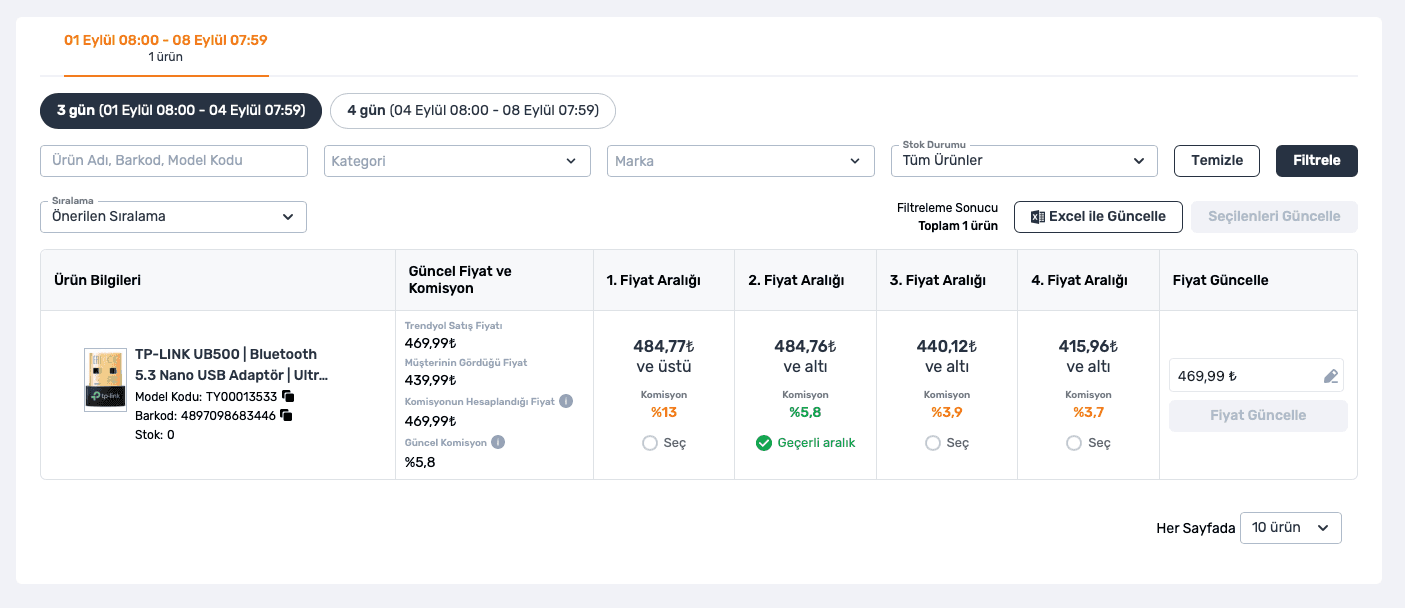The width and height of the screenshot is (1405, 608).
Task: Click the Fiyat Güncelle button
Action: [1258, 416]
